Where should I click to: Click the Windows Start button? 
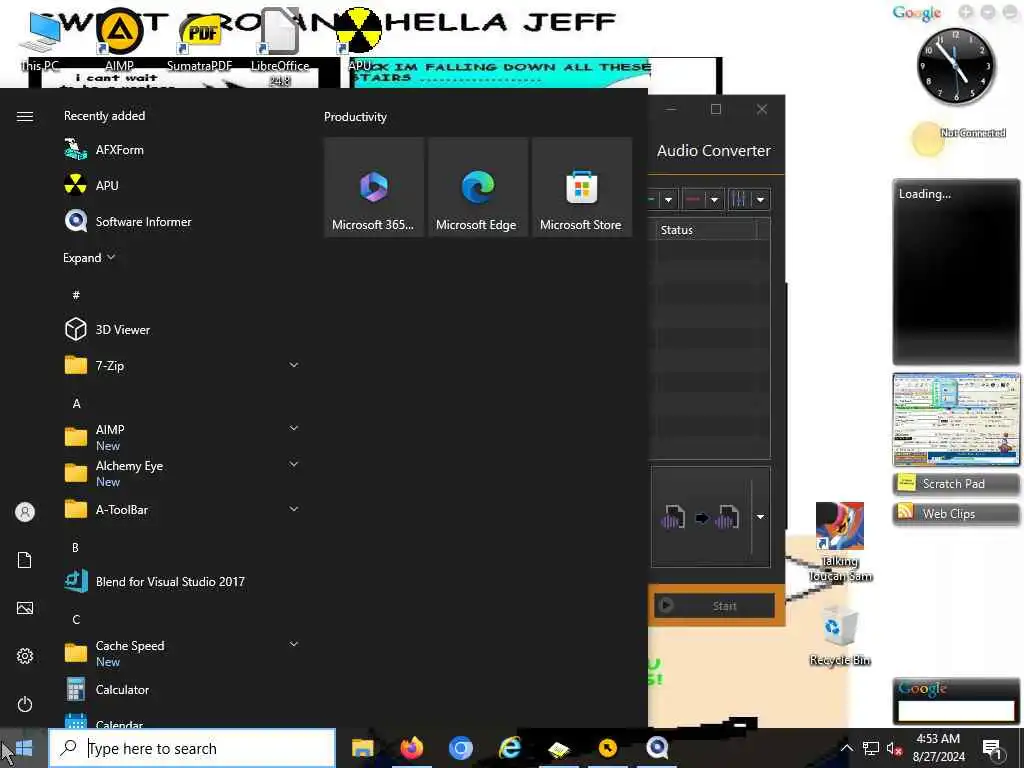(x=24, y=748)
